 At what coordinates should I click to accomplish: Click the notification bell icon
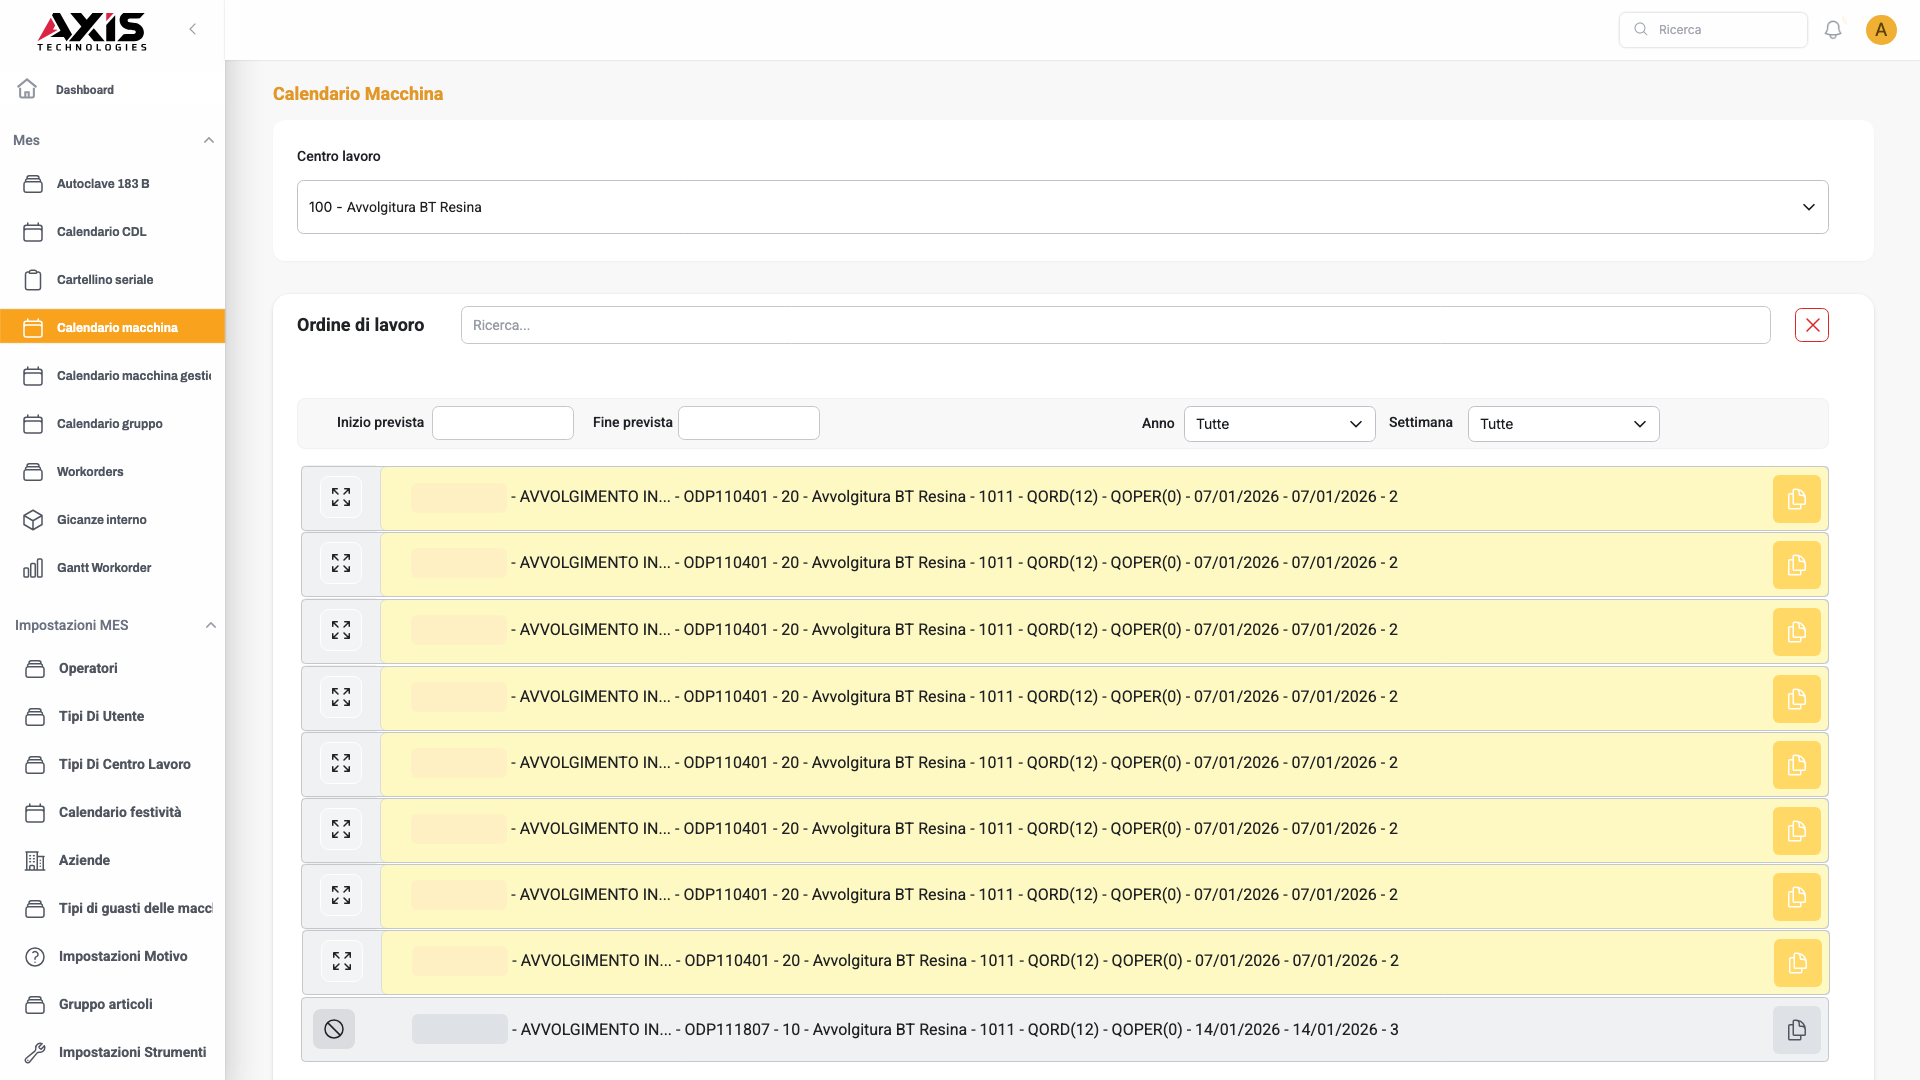[x=1832, y=30]
